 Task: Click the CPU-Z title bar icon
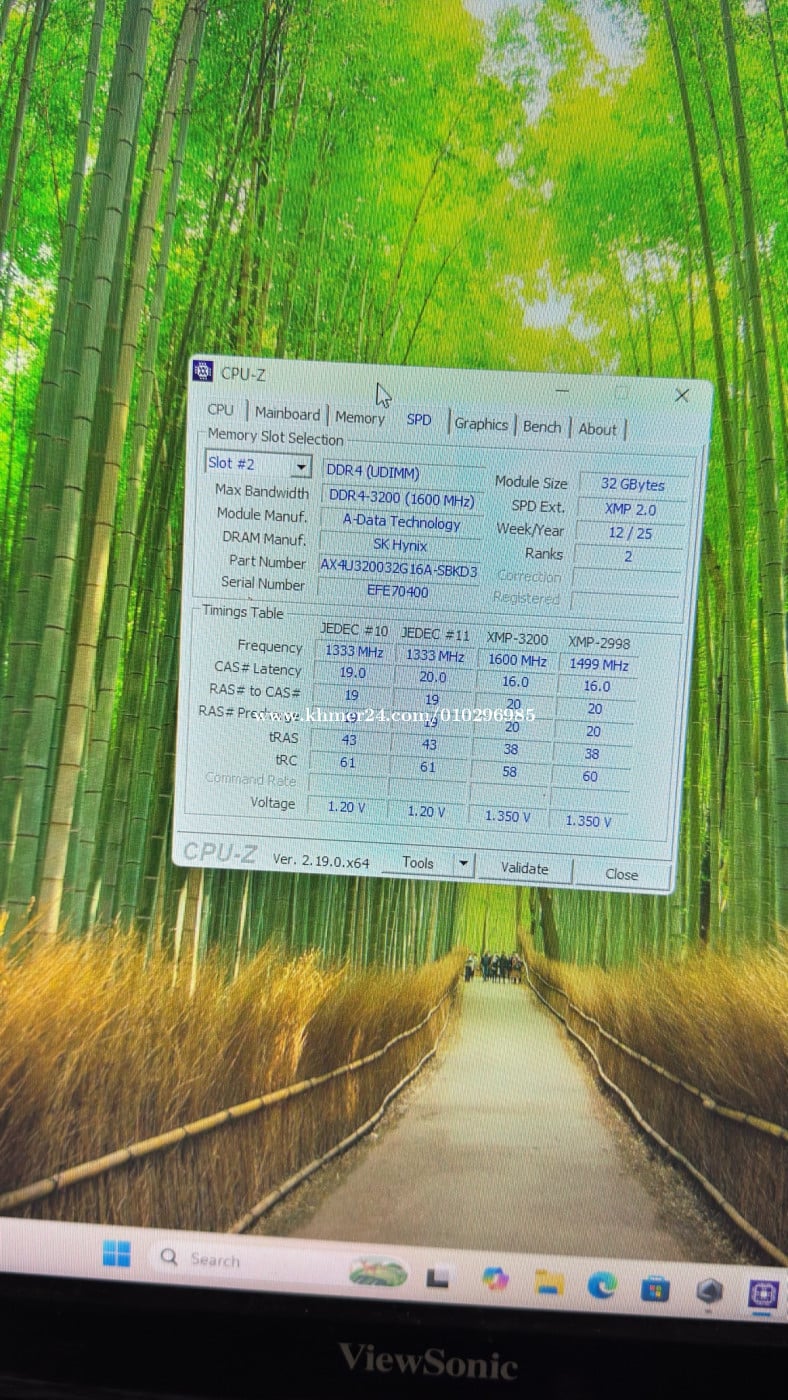[x=203, y=371]
